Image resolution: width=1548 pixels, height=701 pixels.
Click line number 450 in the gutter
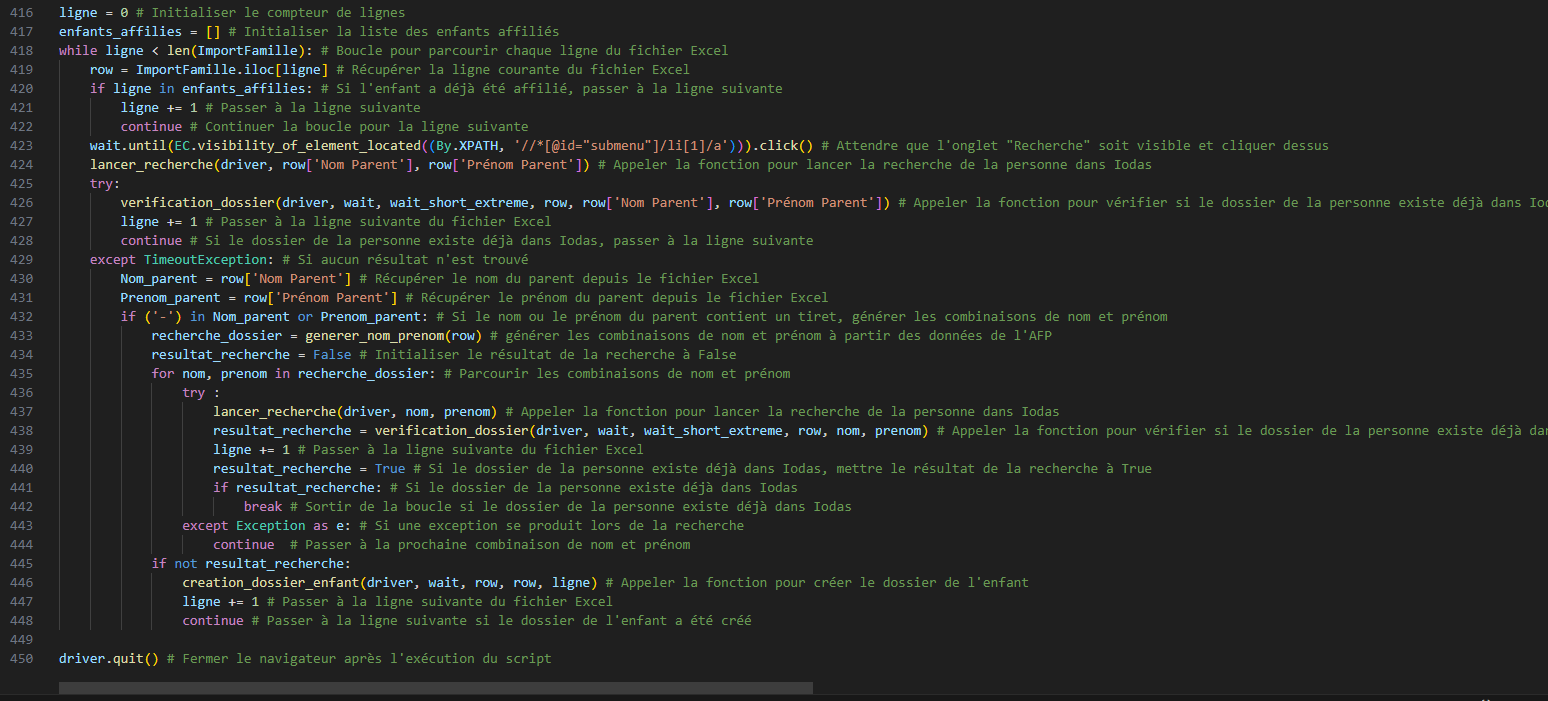point(28,658)
